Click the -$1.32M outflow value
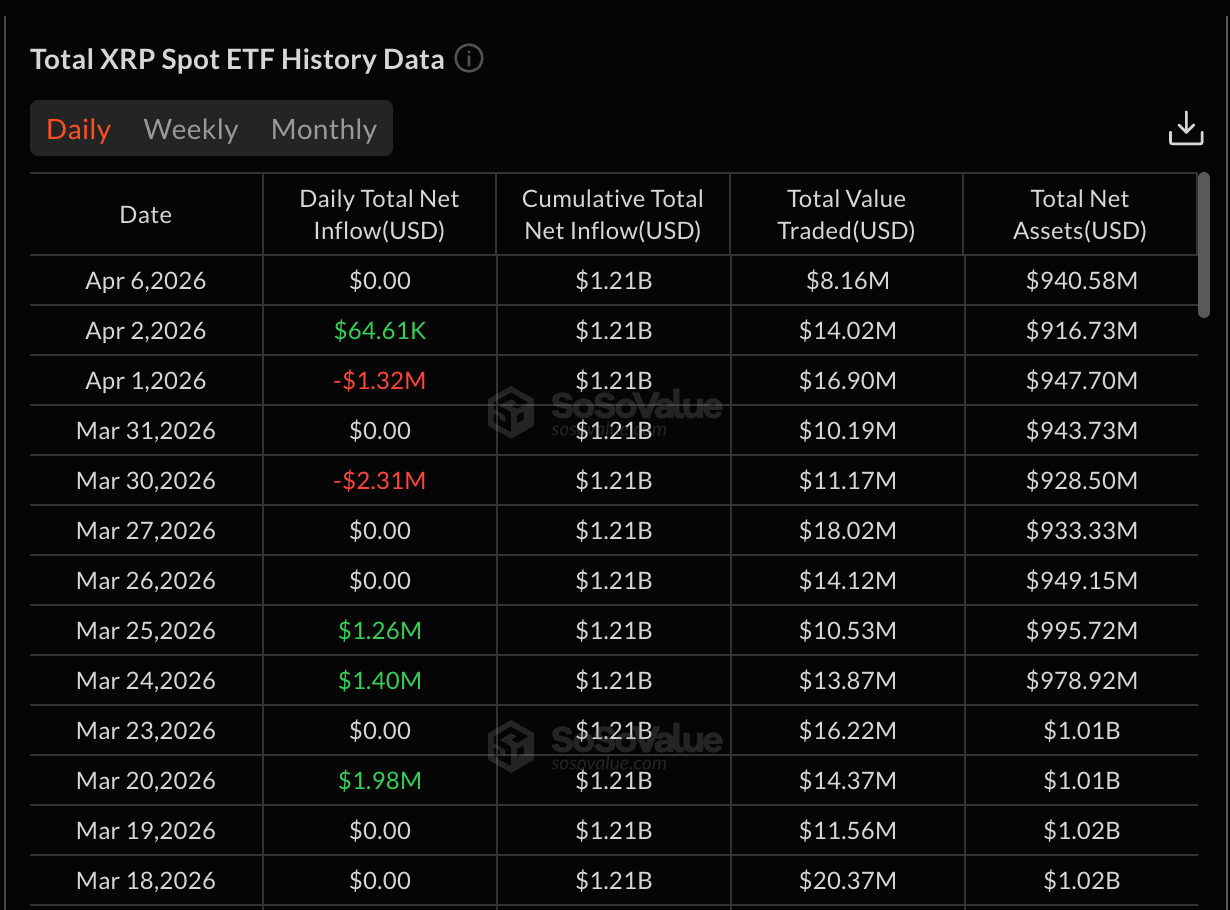Screen dimensions: 1230x910 (380, 381)
